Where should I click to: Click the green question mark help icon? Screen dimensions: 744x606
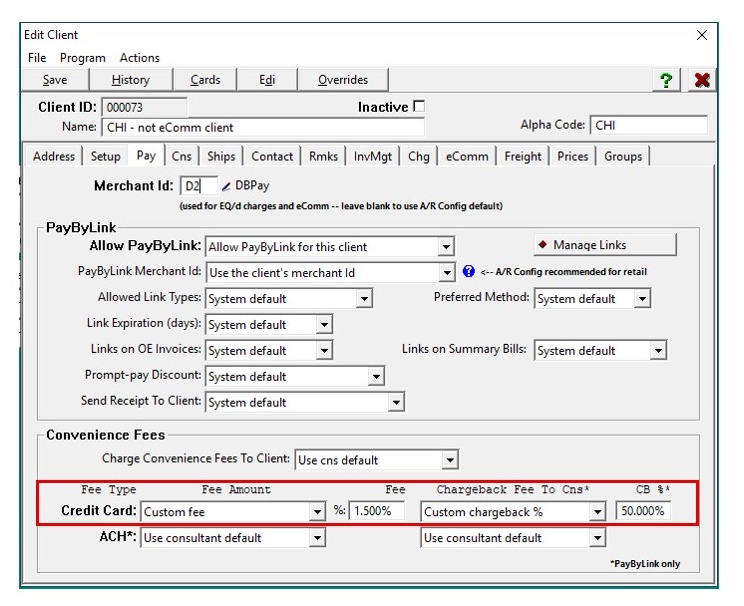pos(666,80)
